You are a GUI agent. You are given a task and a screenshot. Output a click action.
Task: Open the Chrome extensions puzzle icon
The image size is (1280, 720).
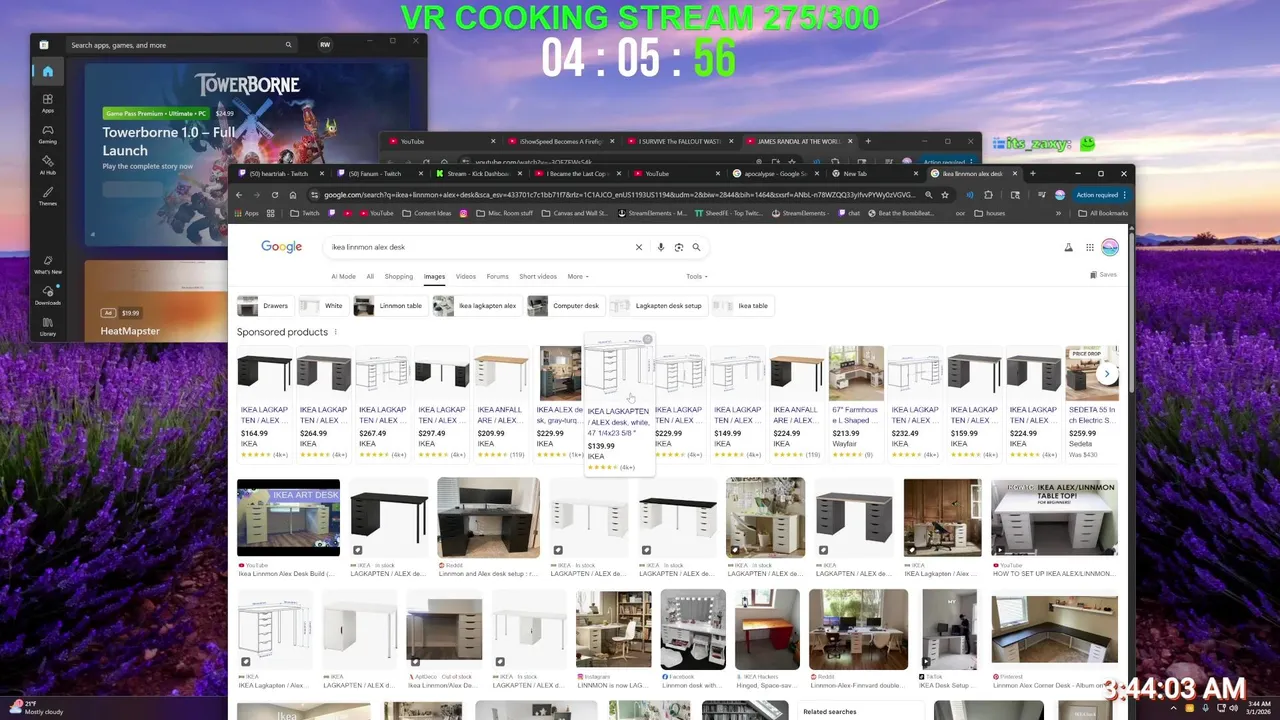pos(989,195)
